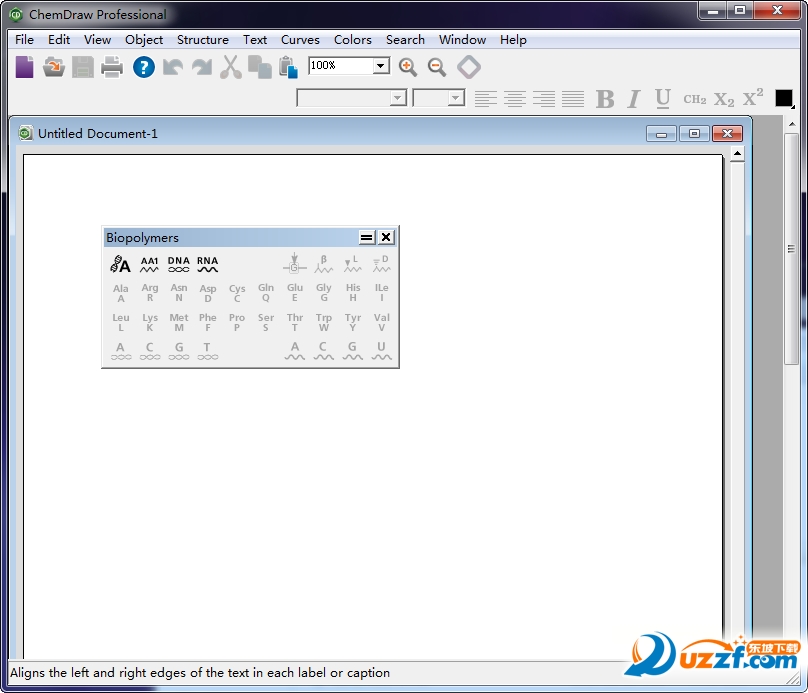Undo the last action
808x693 pixels.
(x=173, y=67)
